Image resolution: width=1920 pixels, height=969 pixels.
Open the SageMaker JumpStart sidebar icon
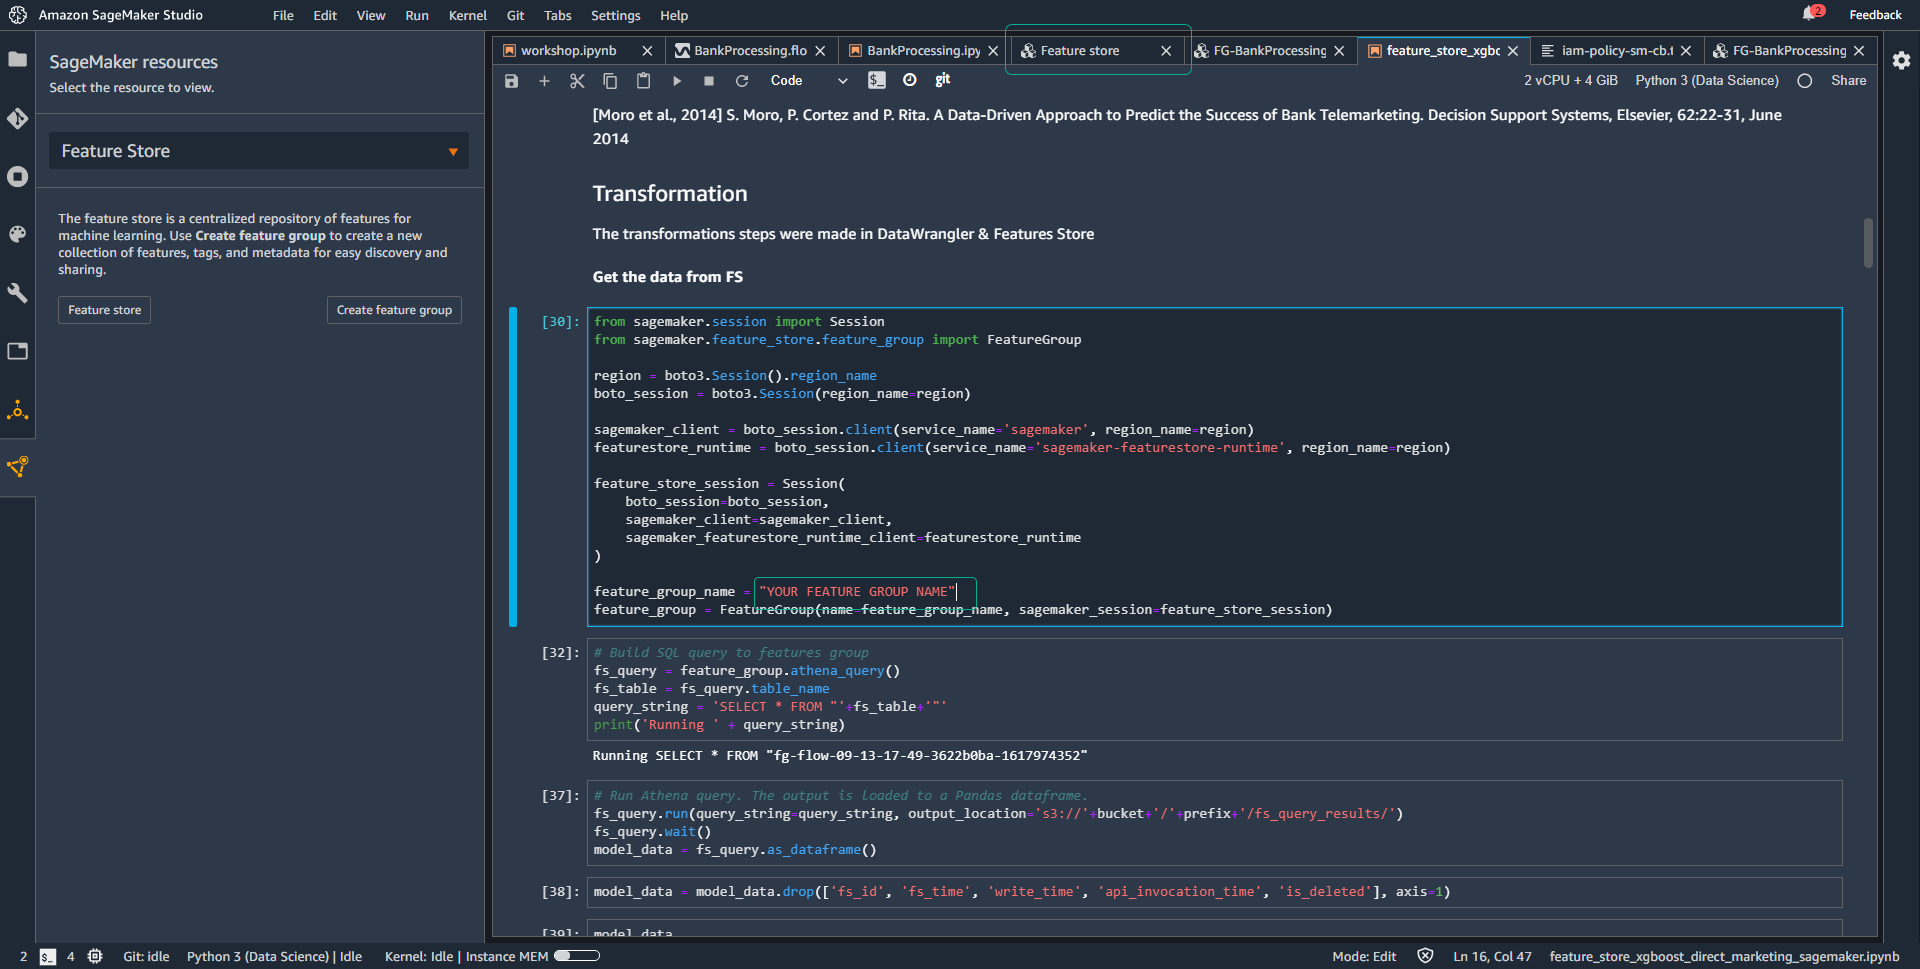17,410
